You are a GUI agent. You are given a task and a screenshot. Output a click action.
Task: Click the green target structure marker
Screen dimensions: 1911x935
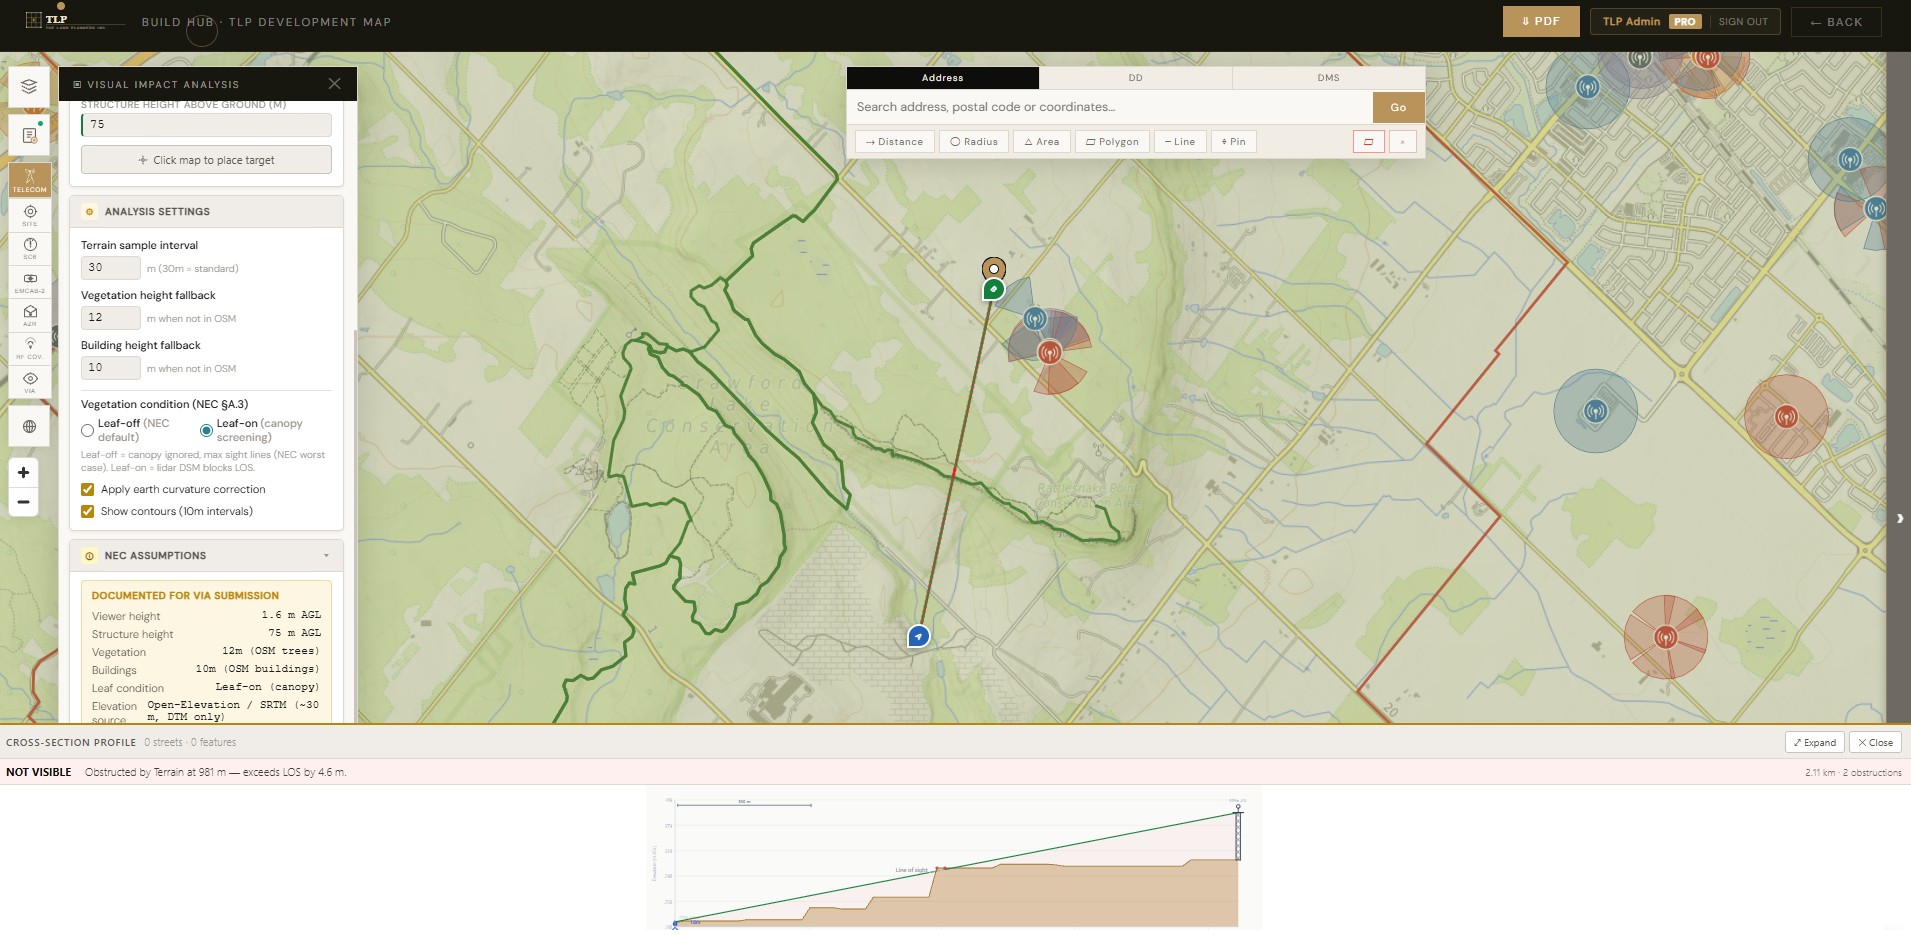tap(993, 289)
